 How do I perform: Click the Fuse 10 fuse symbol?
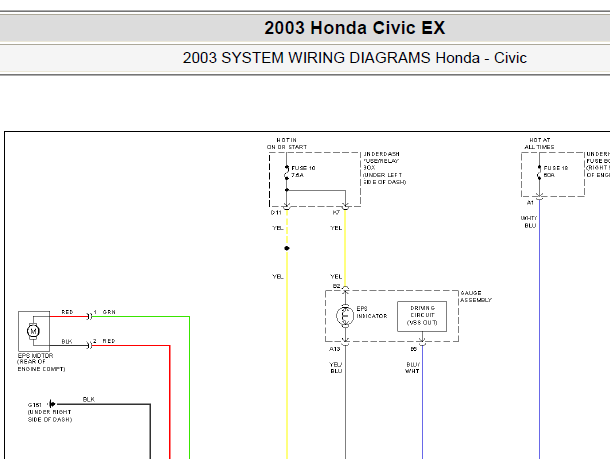(287, 173)
